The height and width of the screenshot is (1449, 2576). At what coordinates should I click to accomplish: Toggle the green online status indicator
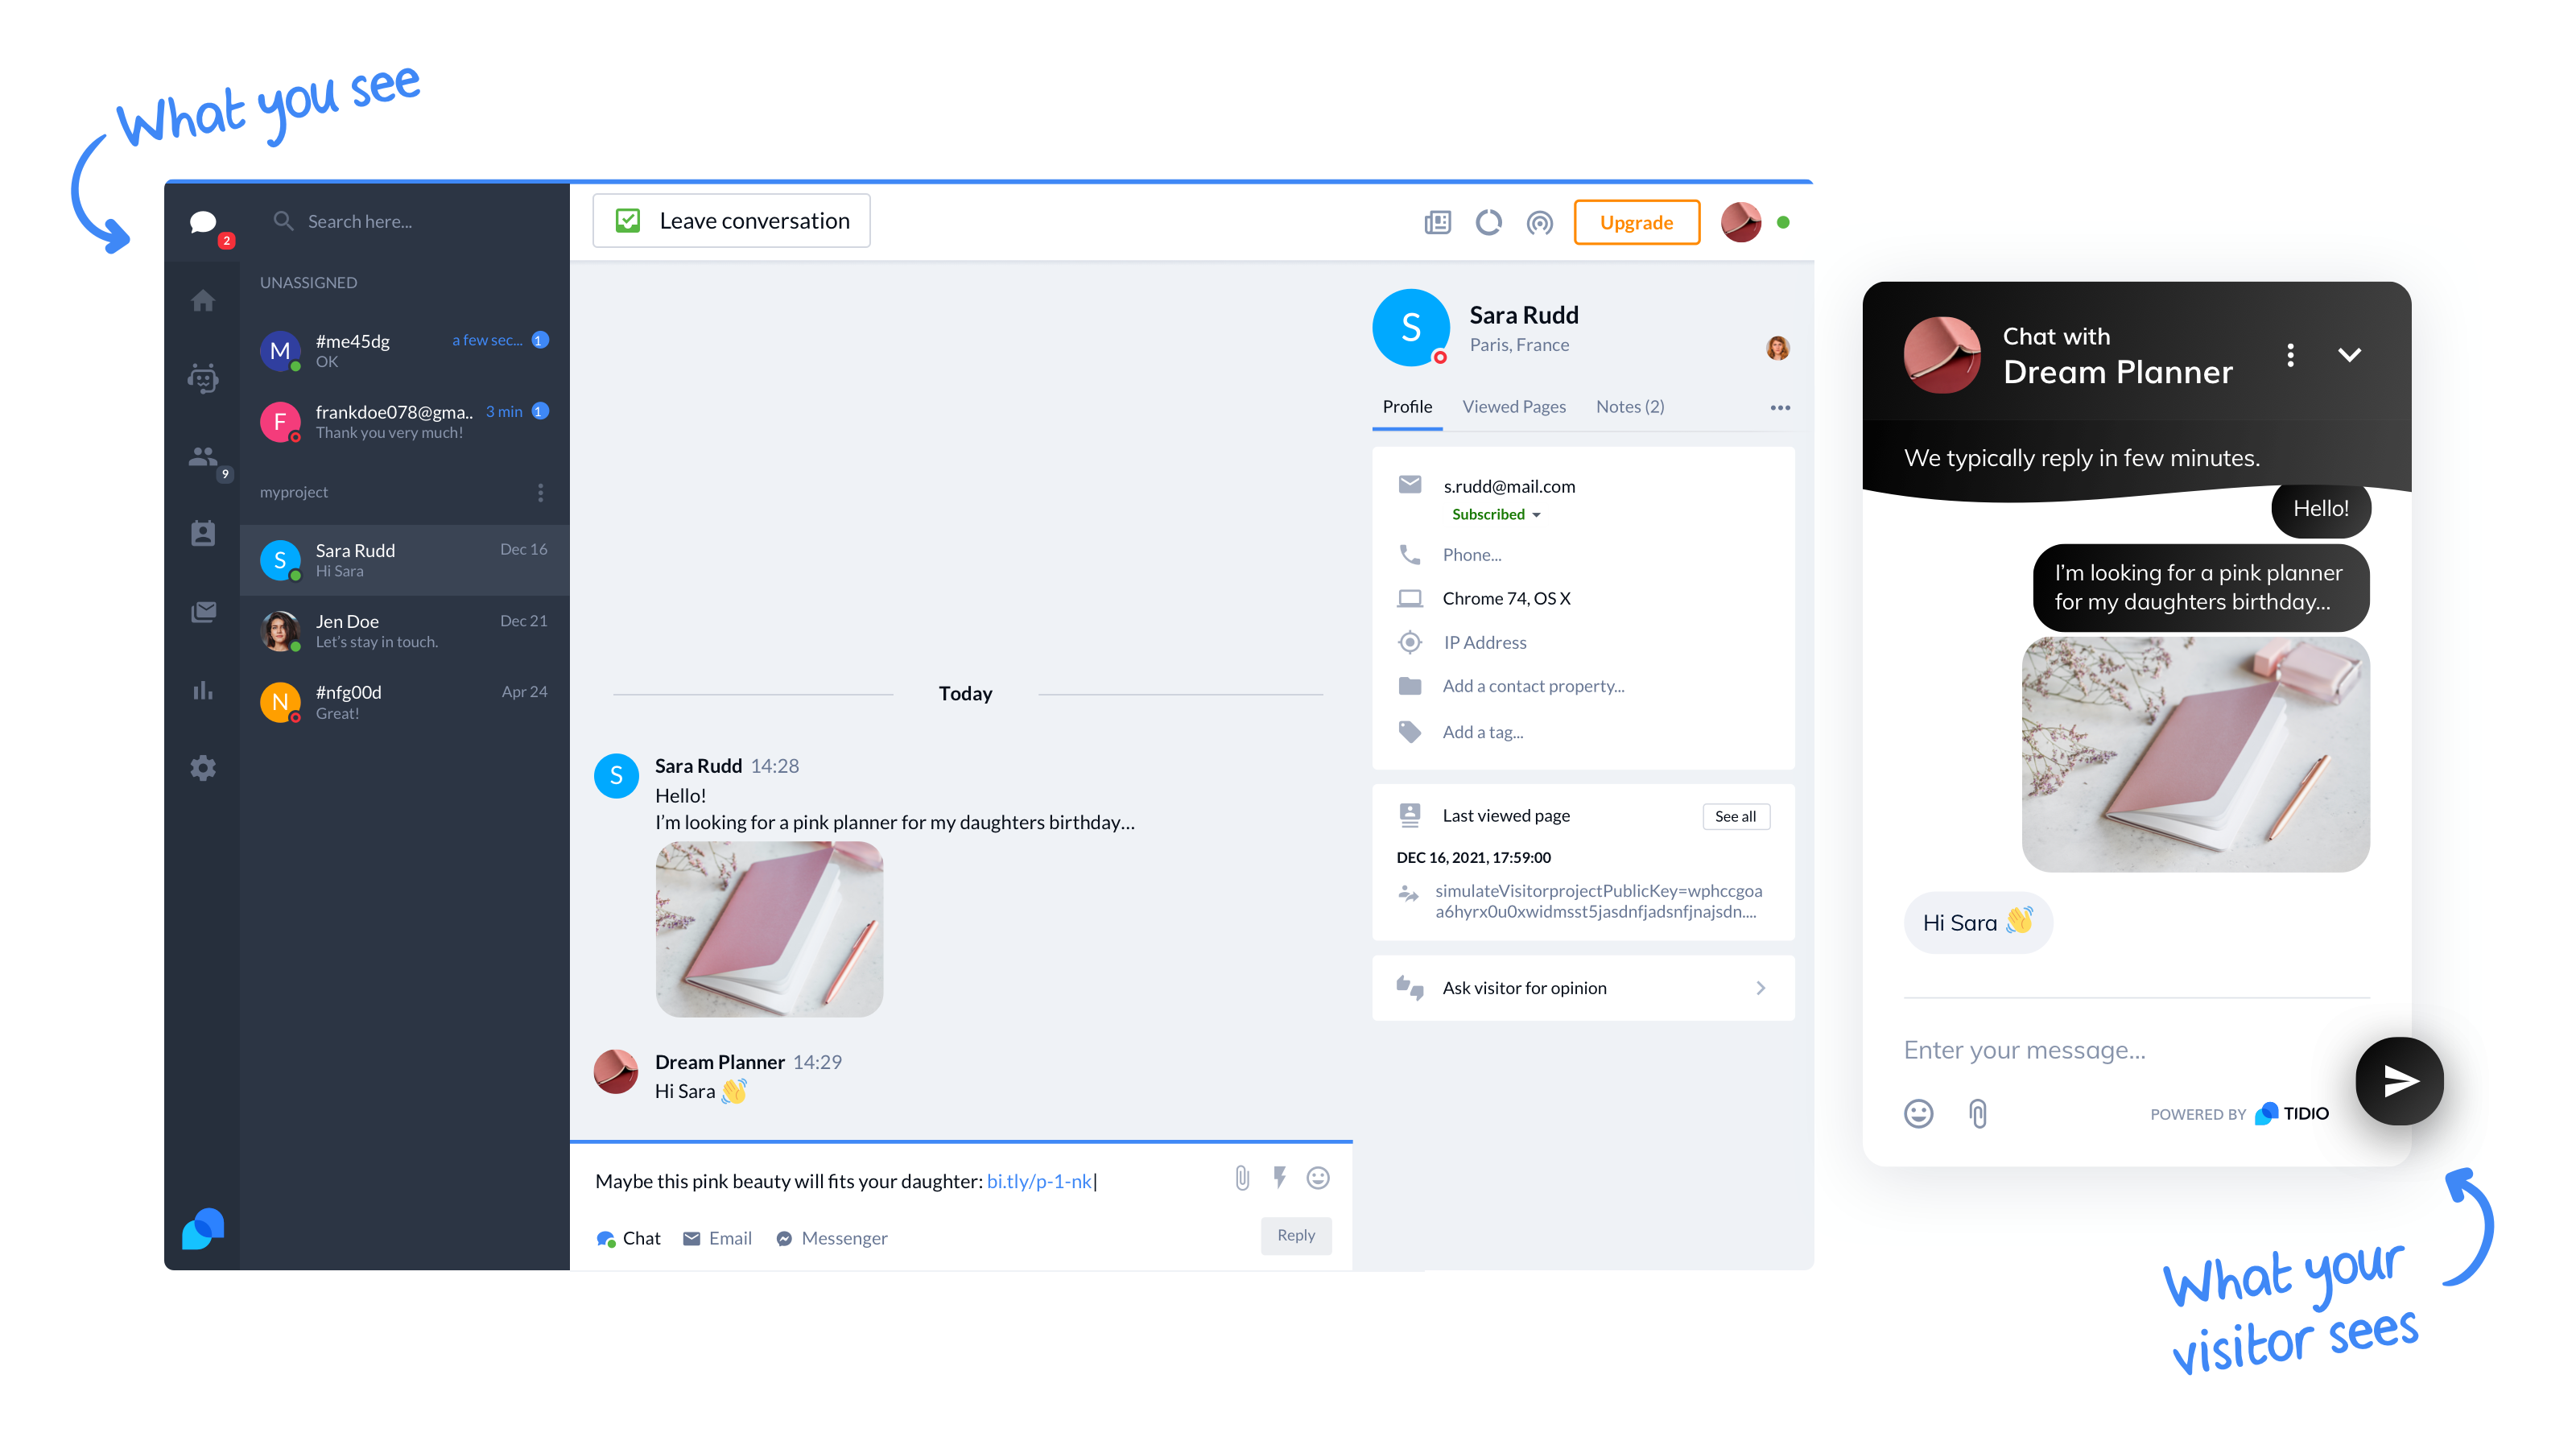(1783, 223)
